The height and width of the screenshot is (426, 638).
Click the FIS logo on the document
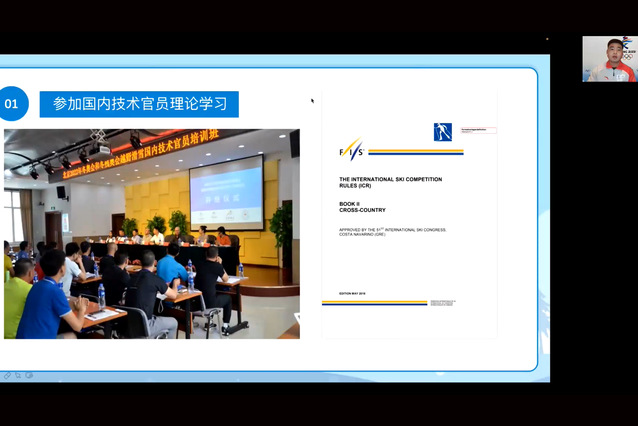(x=351, y=151)
